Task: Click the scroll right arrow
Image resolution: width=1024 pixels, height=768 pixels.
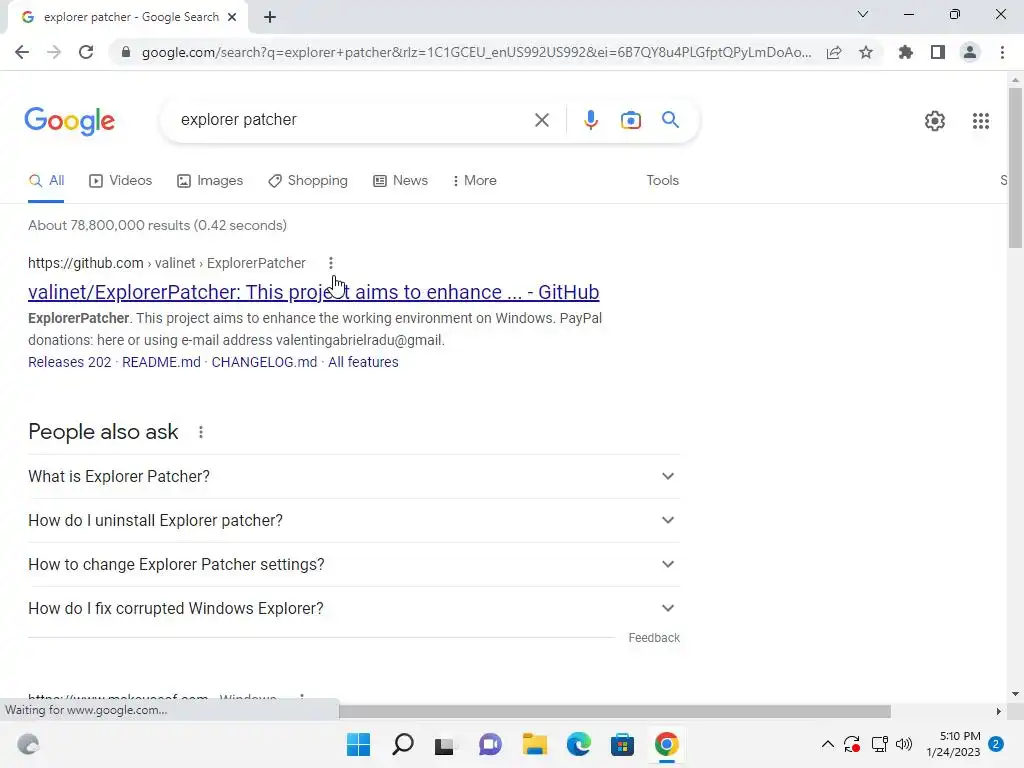Action: pos(998,711)
